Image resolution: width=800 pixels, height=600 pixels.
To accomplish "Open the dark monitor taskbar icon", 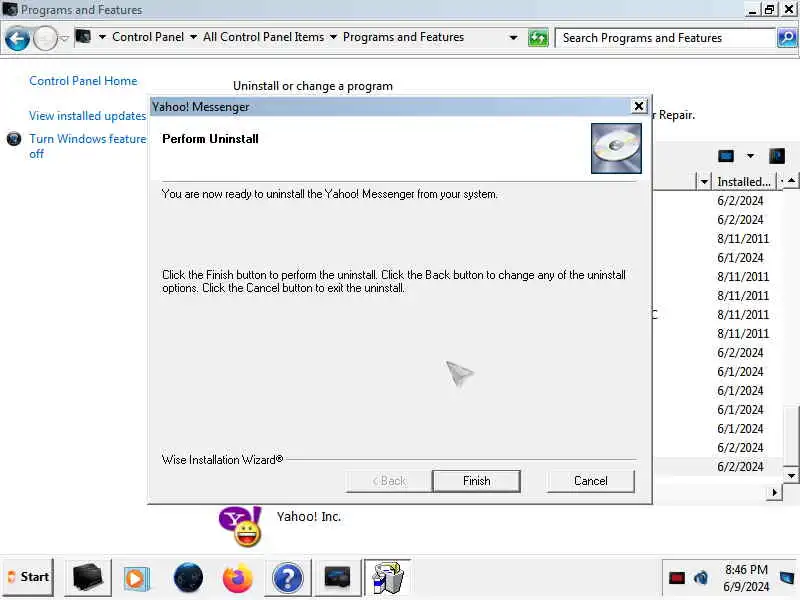I will [337, 578].
